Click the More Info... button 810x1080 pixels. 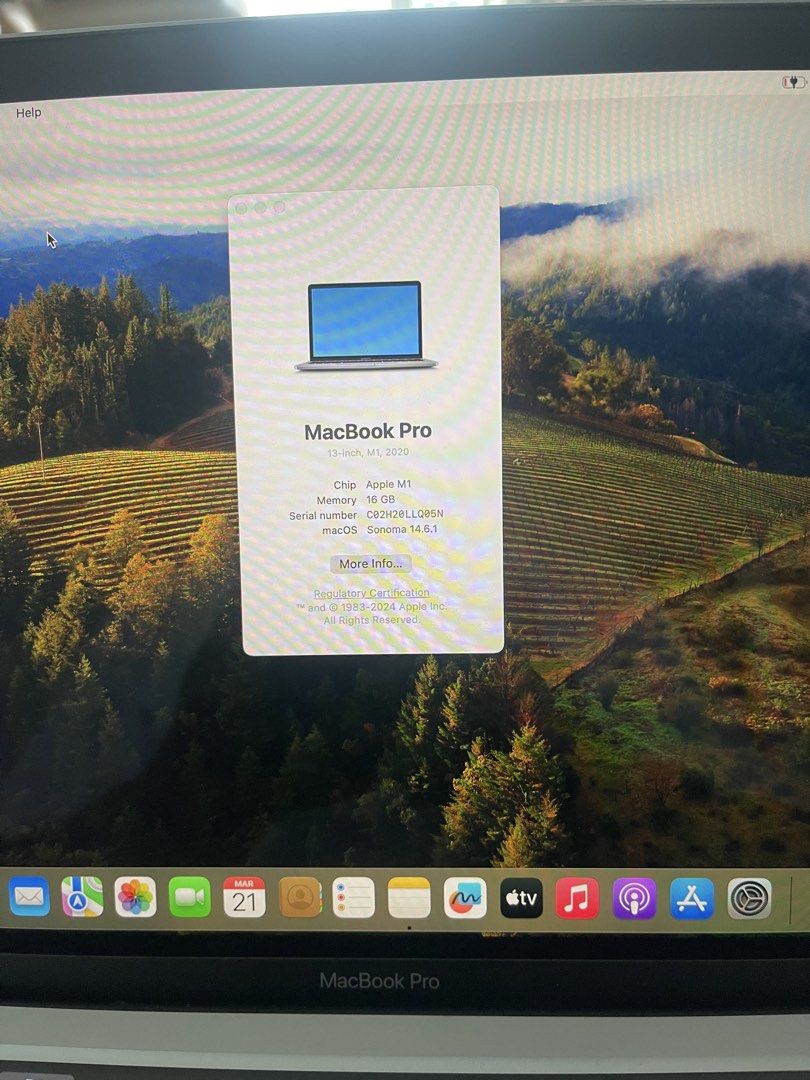click(371, 563)
